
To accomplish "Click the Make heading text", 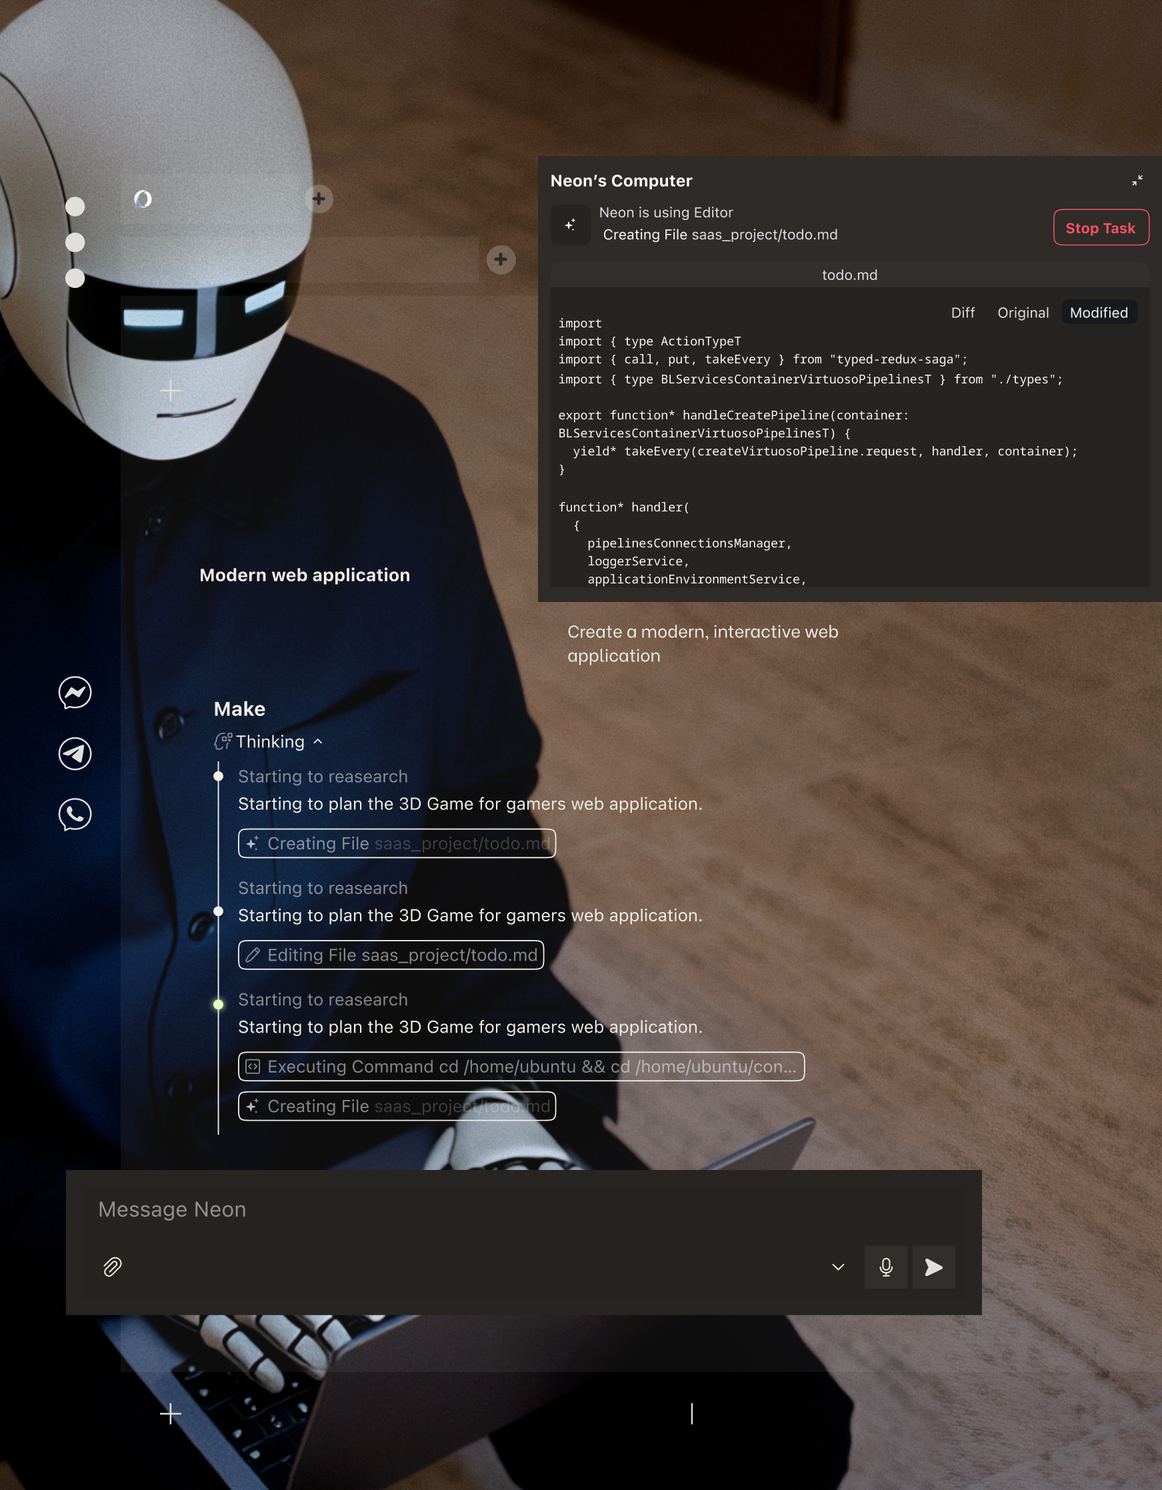I will click(240, 709).
